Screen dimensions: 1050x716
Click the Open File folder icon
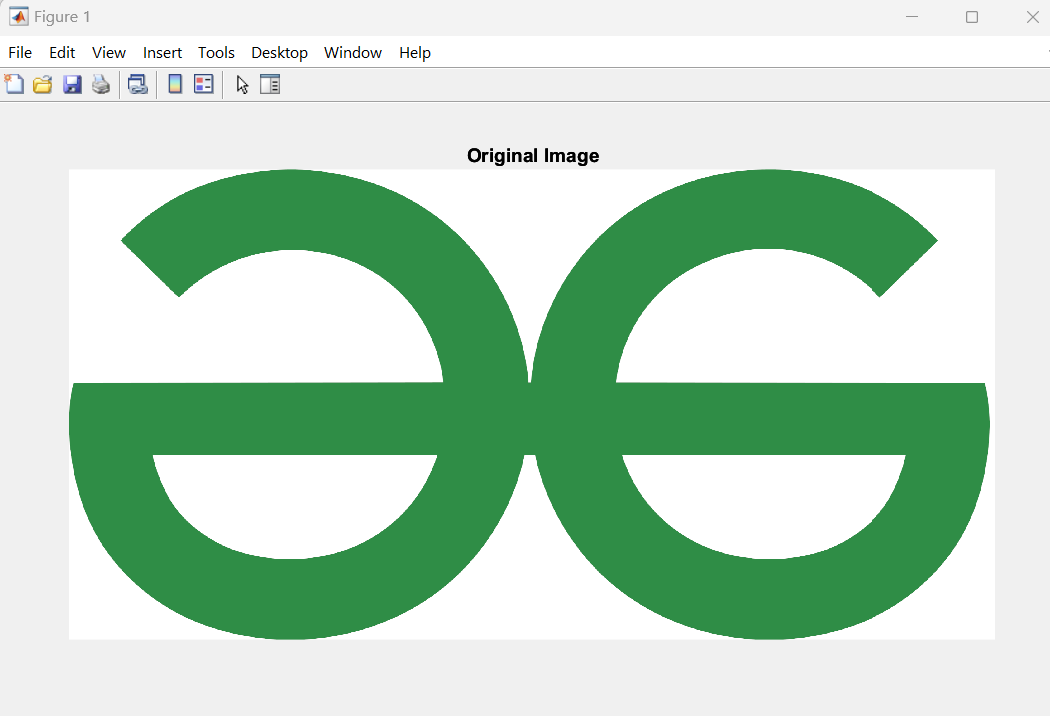[x=43, y=84]
